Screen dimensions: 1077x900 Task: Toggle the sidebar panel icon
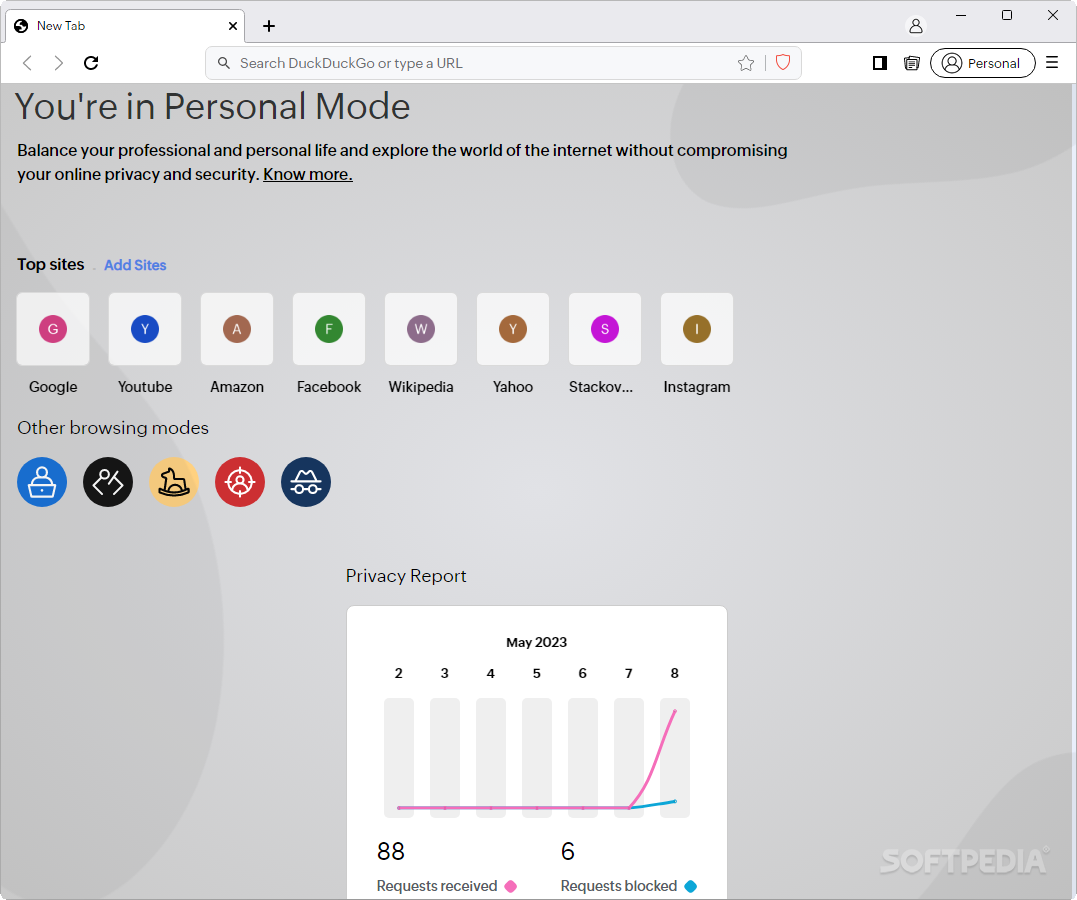click(x=879, y=63)
